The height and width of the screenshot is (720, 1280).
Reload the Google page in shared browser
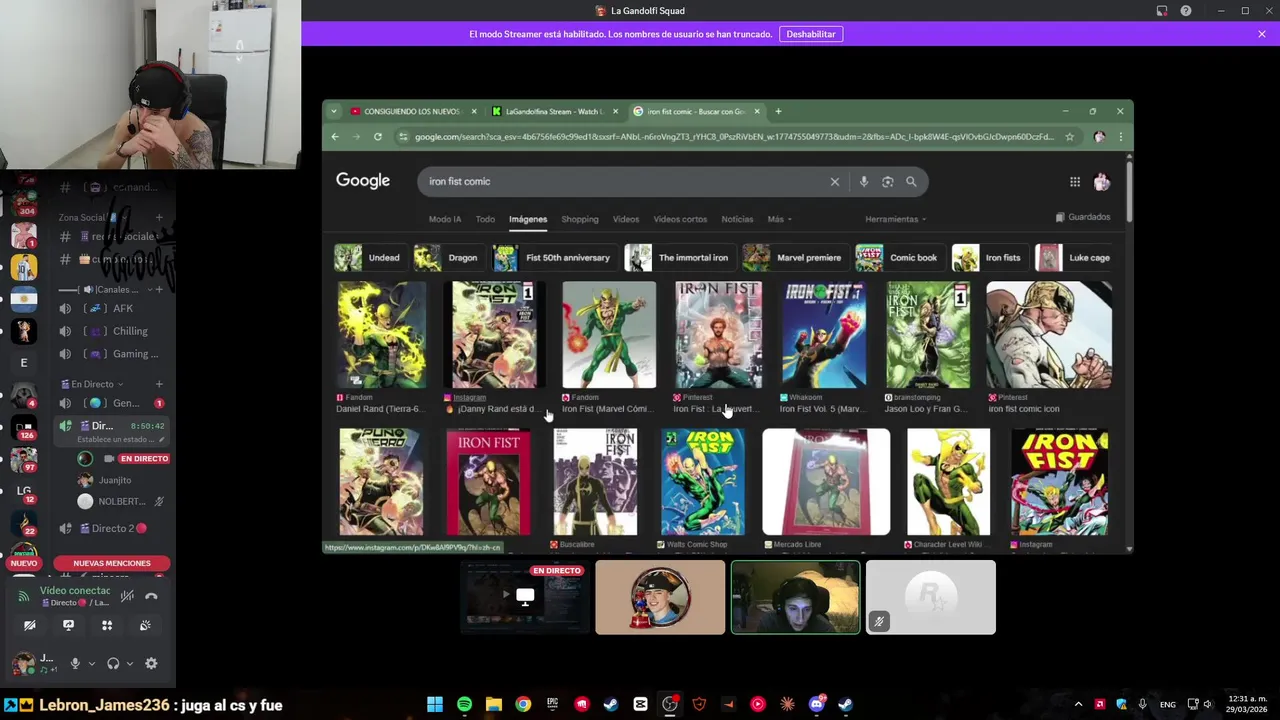point(378,136)
